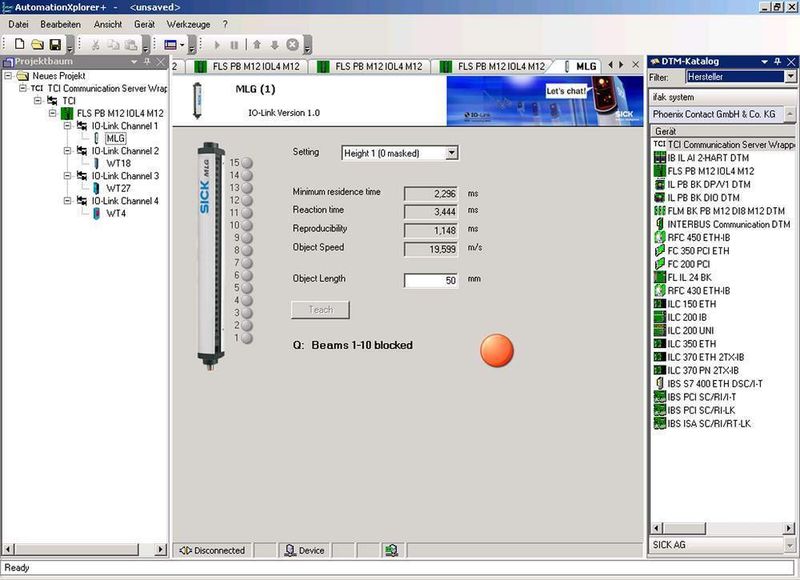Click the upload arrow toolbar icon
800x580 pixels.
coord(257,44)
